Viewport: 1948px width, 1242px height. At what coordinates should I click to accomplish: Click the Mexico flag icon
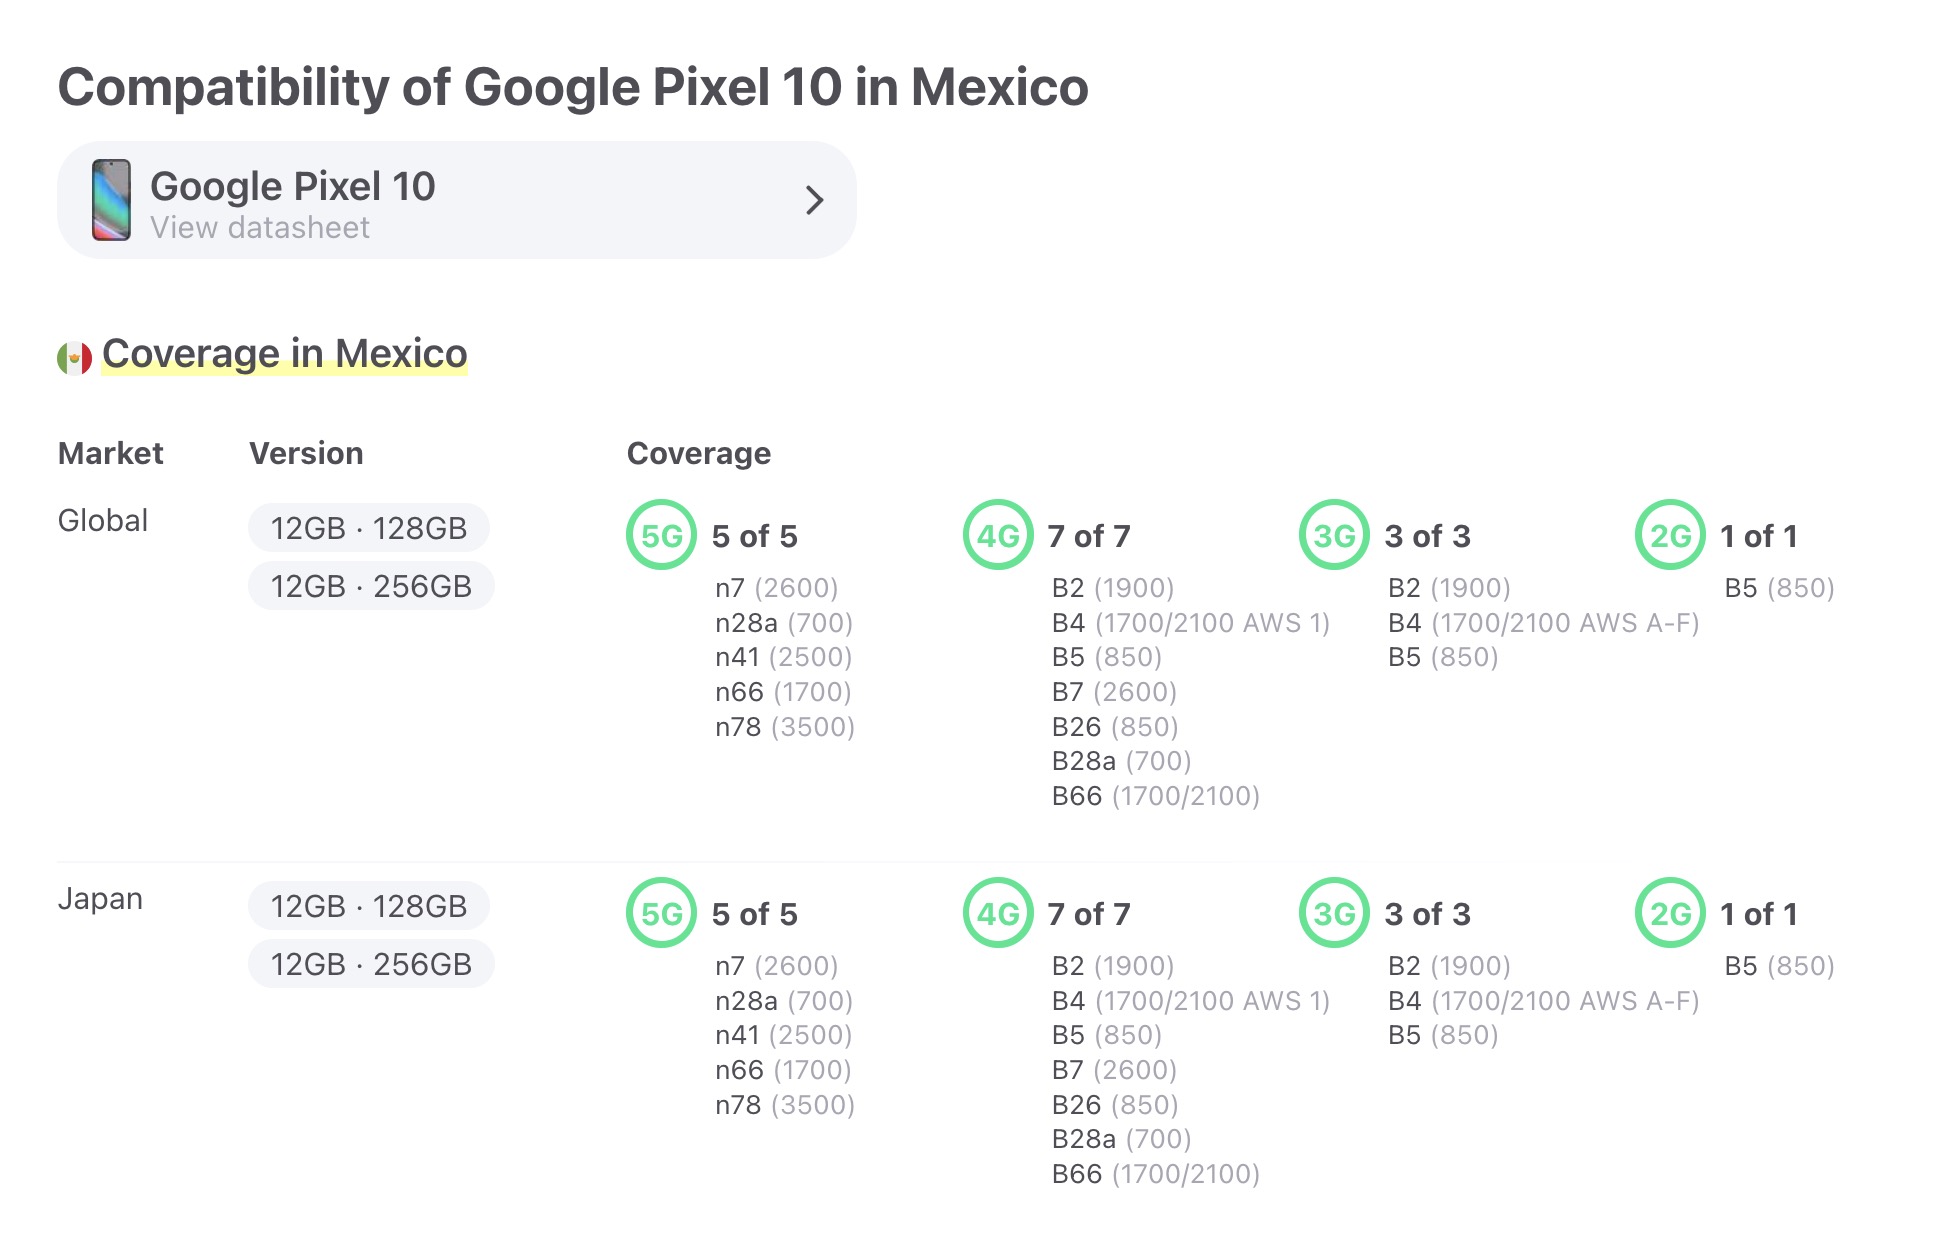(x=75, y=357)
